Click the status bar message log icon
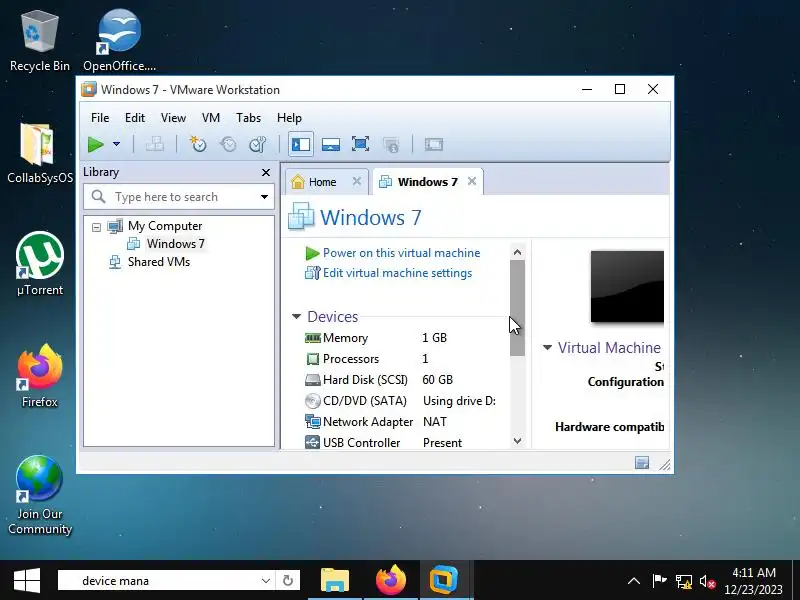The width and height of the screenshot is (800, 600). (x=642, y=463)
